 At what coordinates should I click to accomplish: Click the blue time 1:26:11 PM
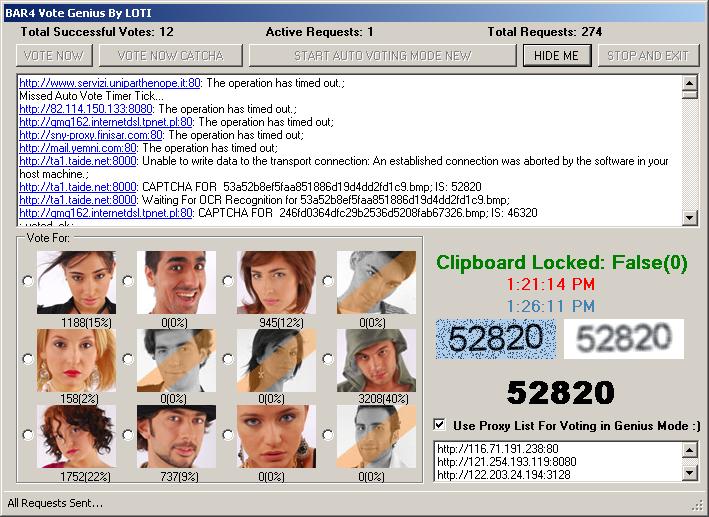[x=550, y=306]
